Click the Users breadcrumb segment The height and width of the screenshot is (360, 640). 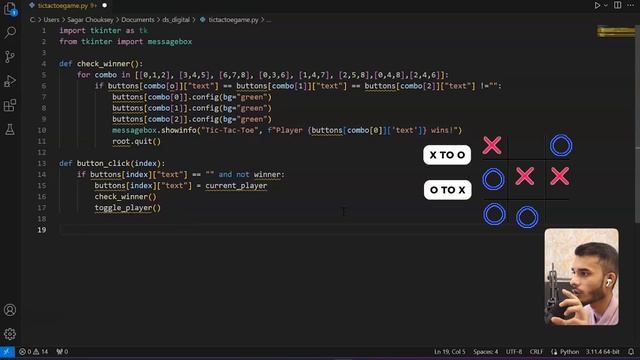point(51,20)
